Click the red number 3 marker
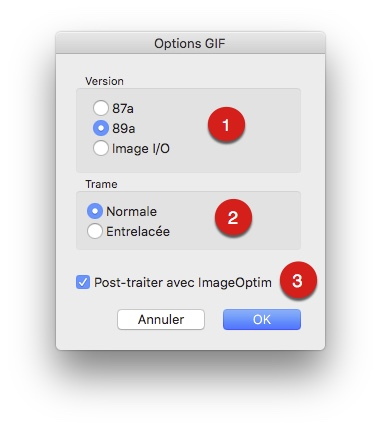This screenshot has height=430, width=381. click(x=298, y=280)
